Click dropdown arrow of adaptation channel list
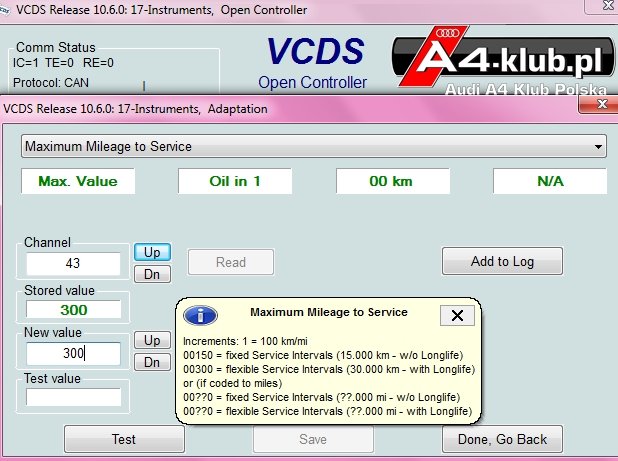Screen dimensions: 618x461 (x=598, y=147)
